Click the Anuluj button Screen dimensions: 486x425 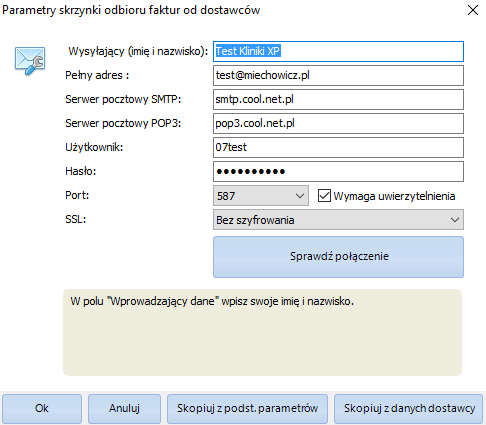pos(124,408)
